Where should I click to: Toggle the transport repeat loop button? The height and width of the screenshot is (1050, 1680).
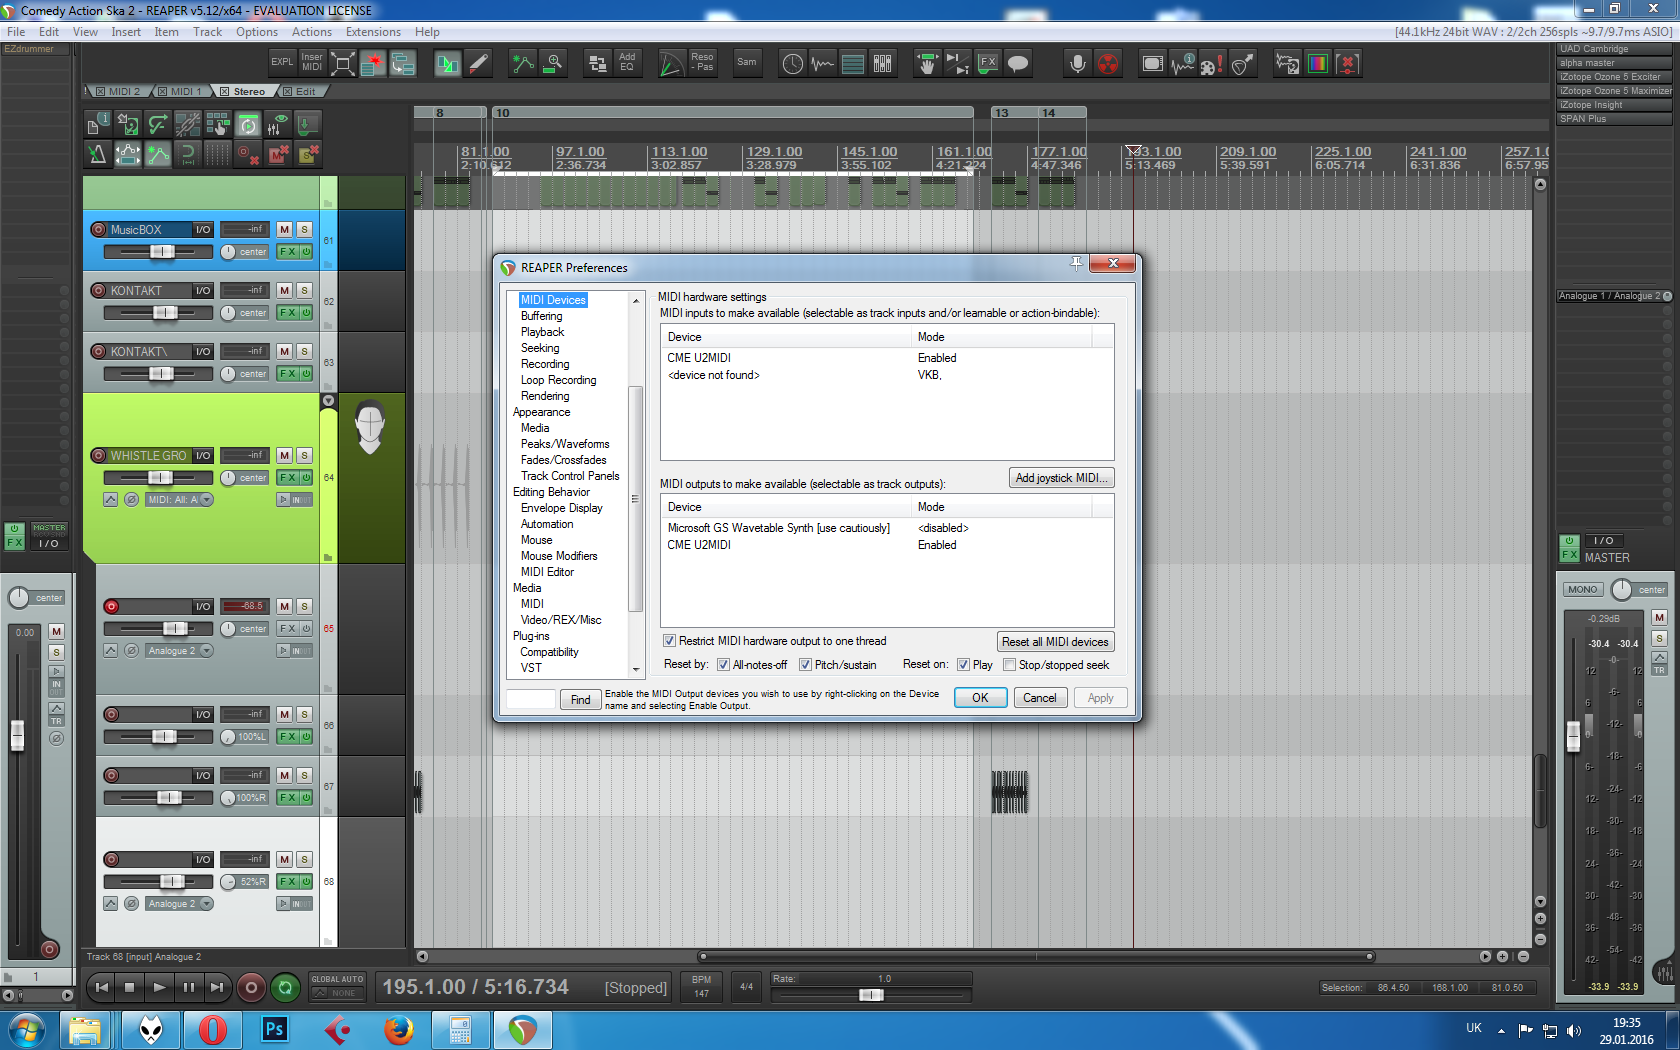click(285, 988)
